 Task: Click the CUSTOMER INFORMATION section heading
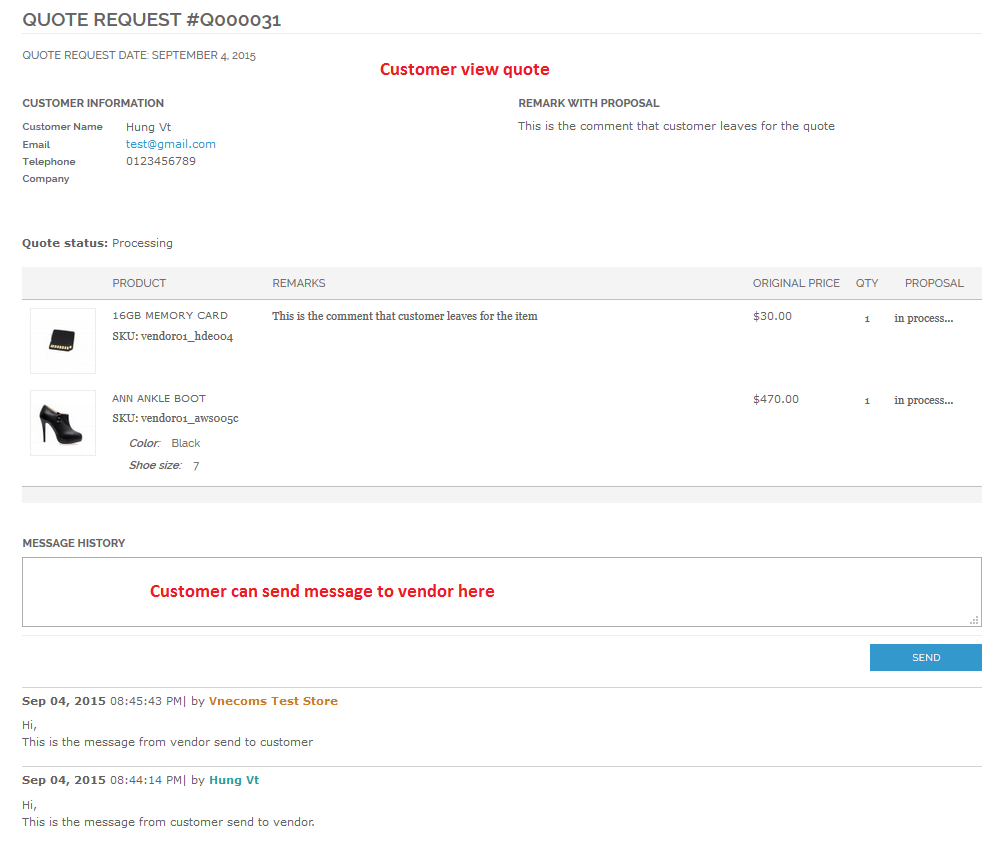click(93, 103)
